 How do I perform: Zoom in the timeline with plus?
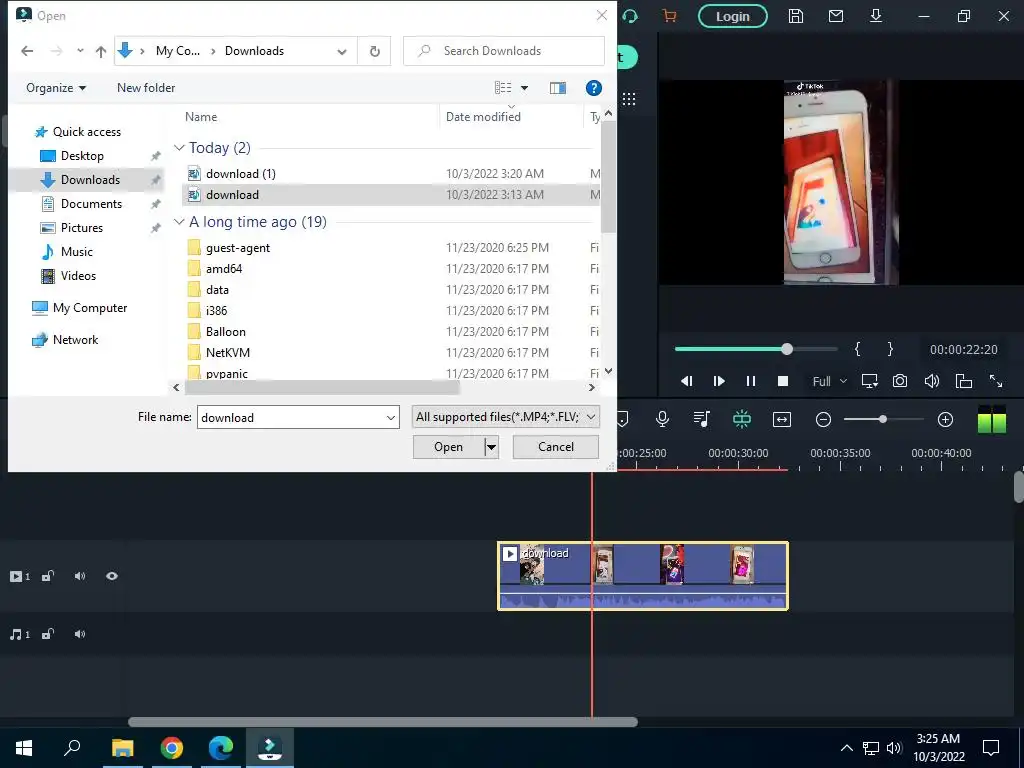click(945, 419)
